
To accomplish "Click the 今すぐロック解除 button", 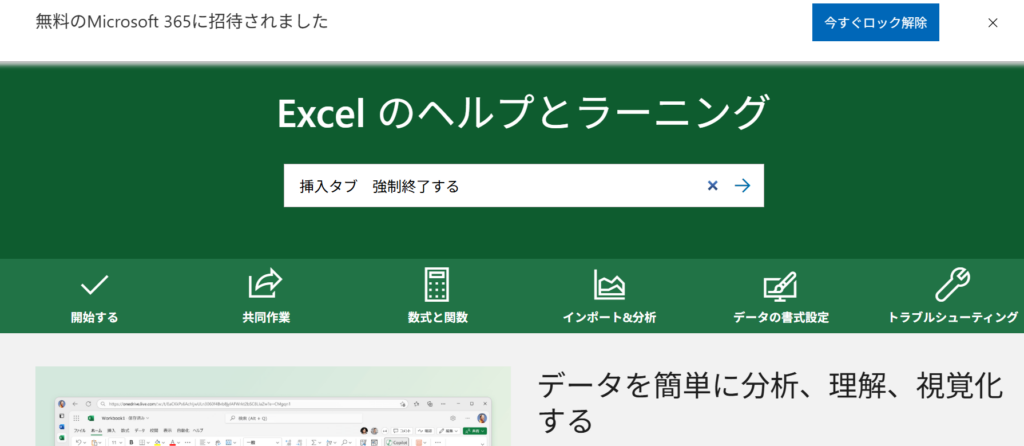I will 875,22.
